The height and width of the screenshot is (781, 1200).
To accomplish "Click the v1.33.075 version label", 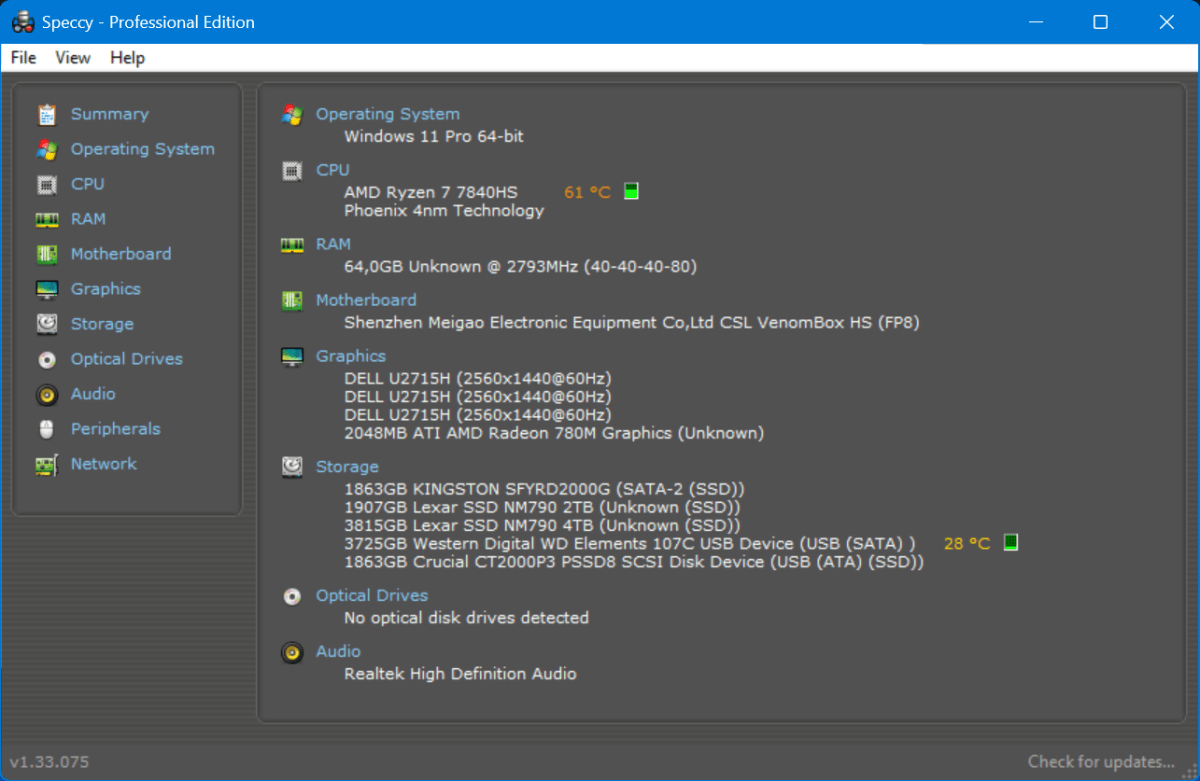I will point(49,762).
